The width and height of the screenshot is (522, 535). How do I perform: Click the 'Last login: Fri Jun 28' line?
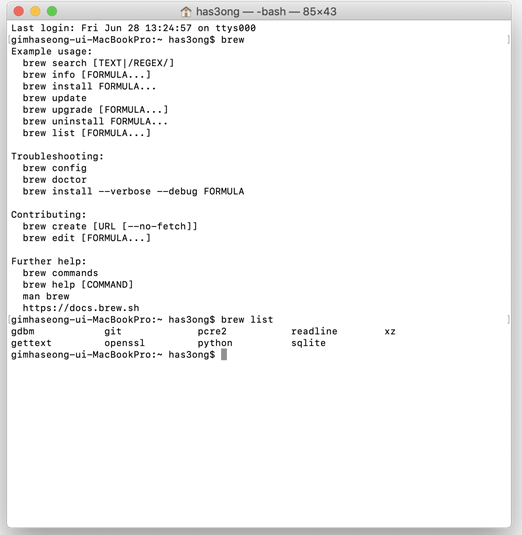point(133,28)
